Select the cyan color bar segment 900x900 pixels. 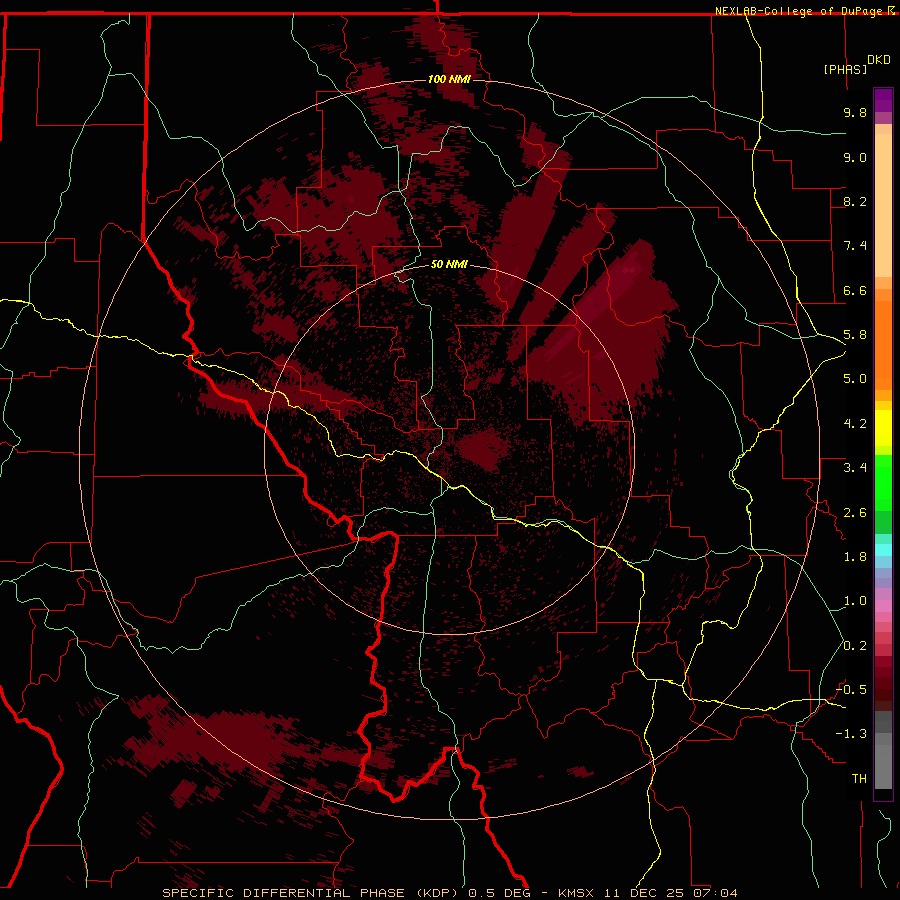coord(883,550)
